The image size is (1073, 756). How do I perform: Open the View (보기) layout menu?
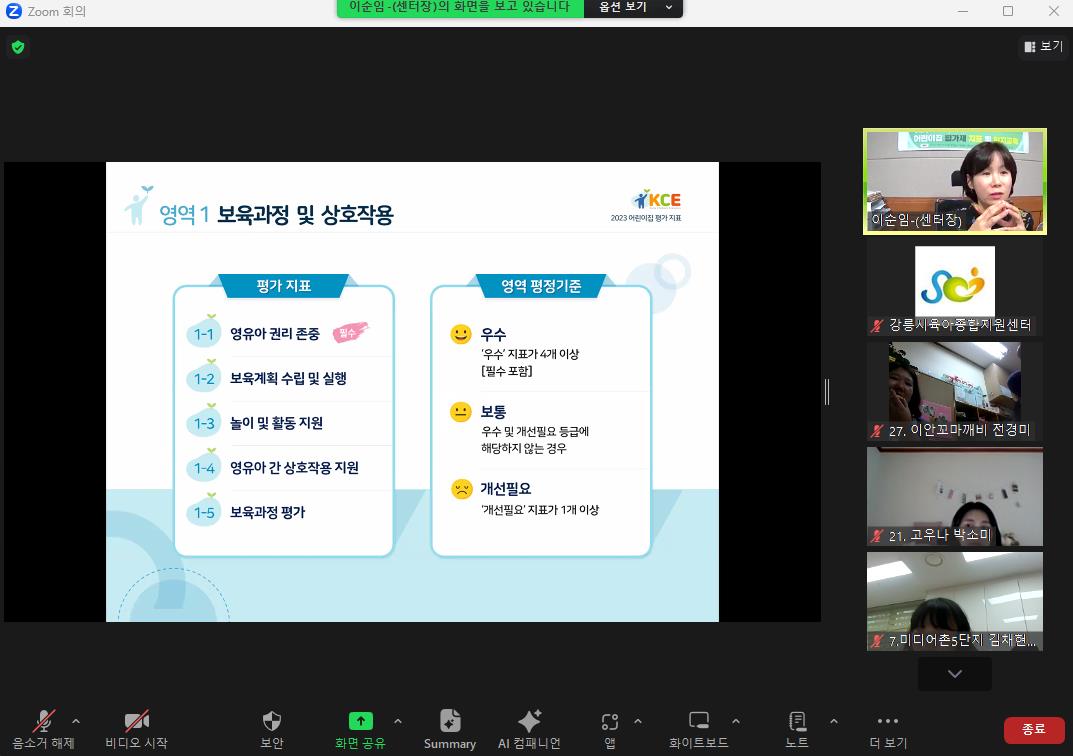pos(1043,47)
